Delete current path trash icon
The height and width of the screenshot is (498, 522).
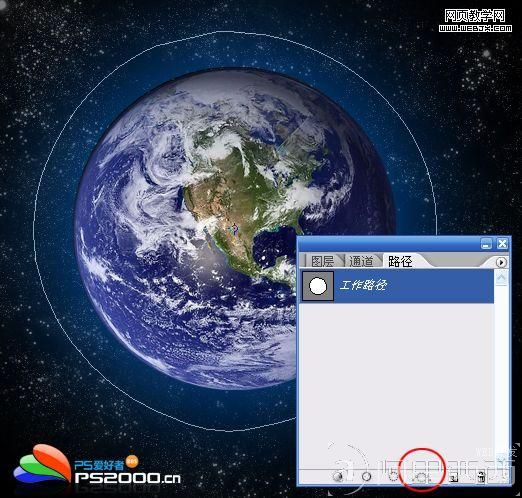(480, 478)
